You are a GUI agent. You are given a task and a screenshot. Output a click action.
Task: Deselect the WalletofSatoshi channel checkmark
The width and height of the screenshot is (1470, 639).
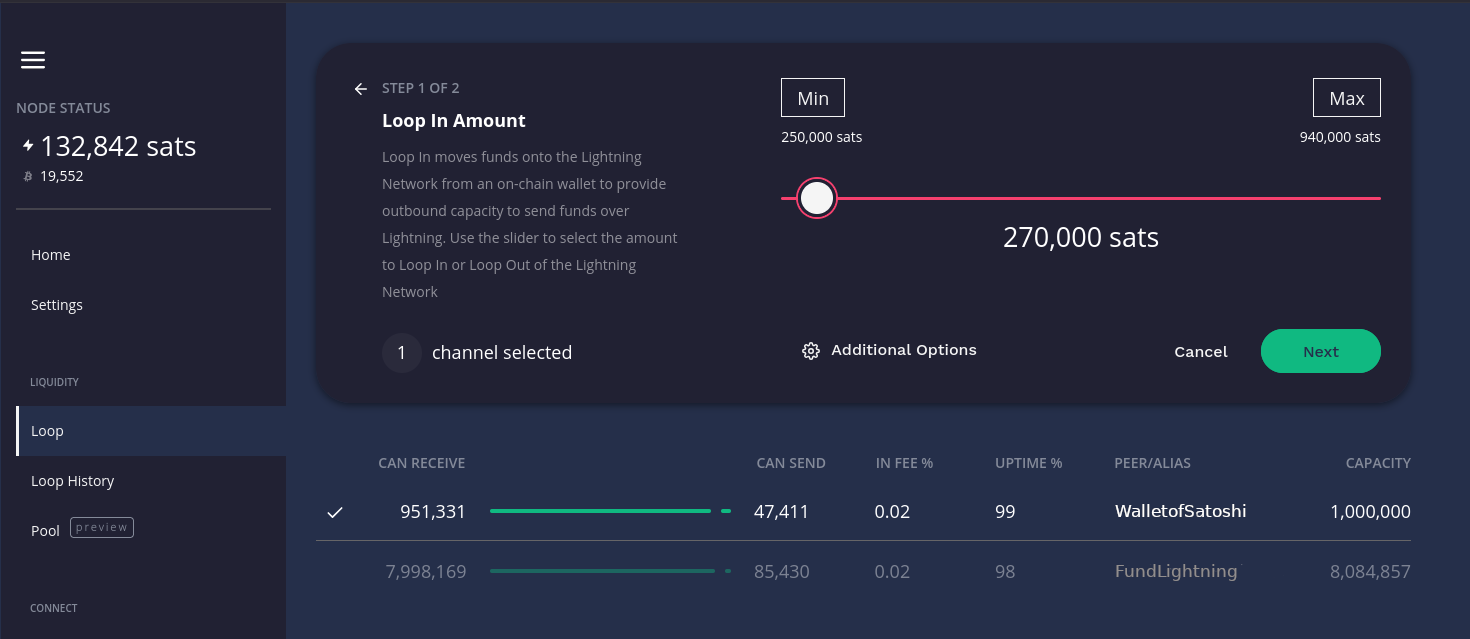[334, 511]
